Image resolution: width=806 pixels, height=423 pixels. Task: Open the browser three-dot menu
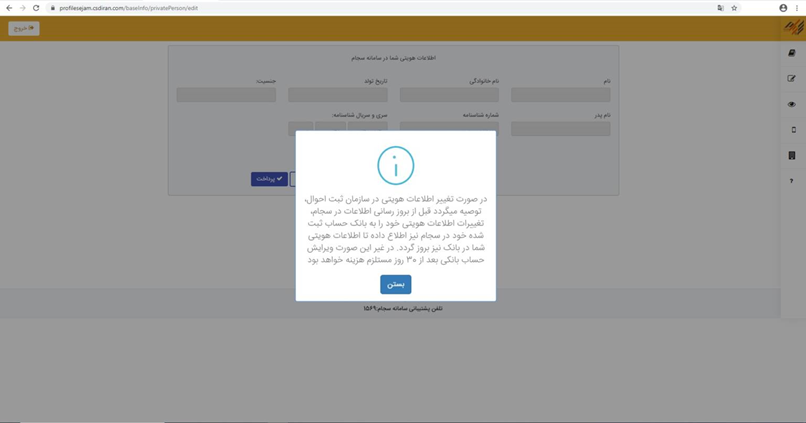coord(797,8)
